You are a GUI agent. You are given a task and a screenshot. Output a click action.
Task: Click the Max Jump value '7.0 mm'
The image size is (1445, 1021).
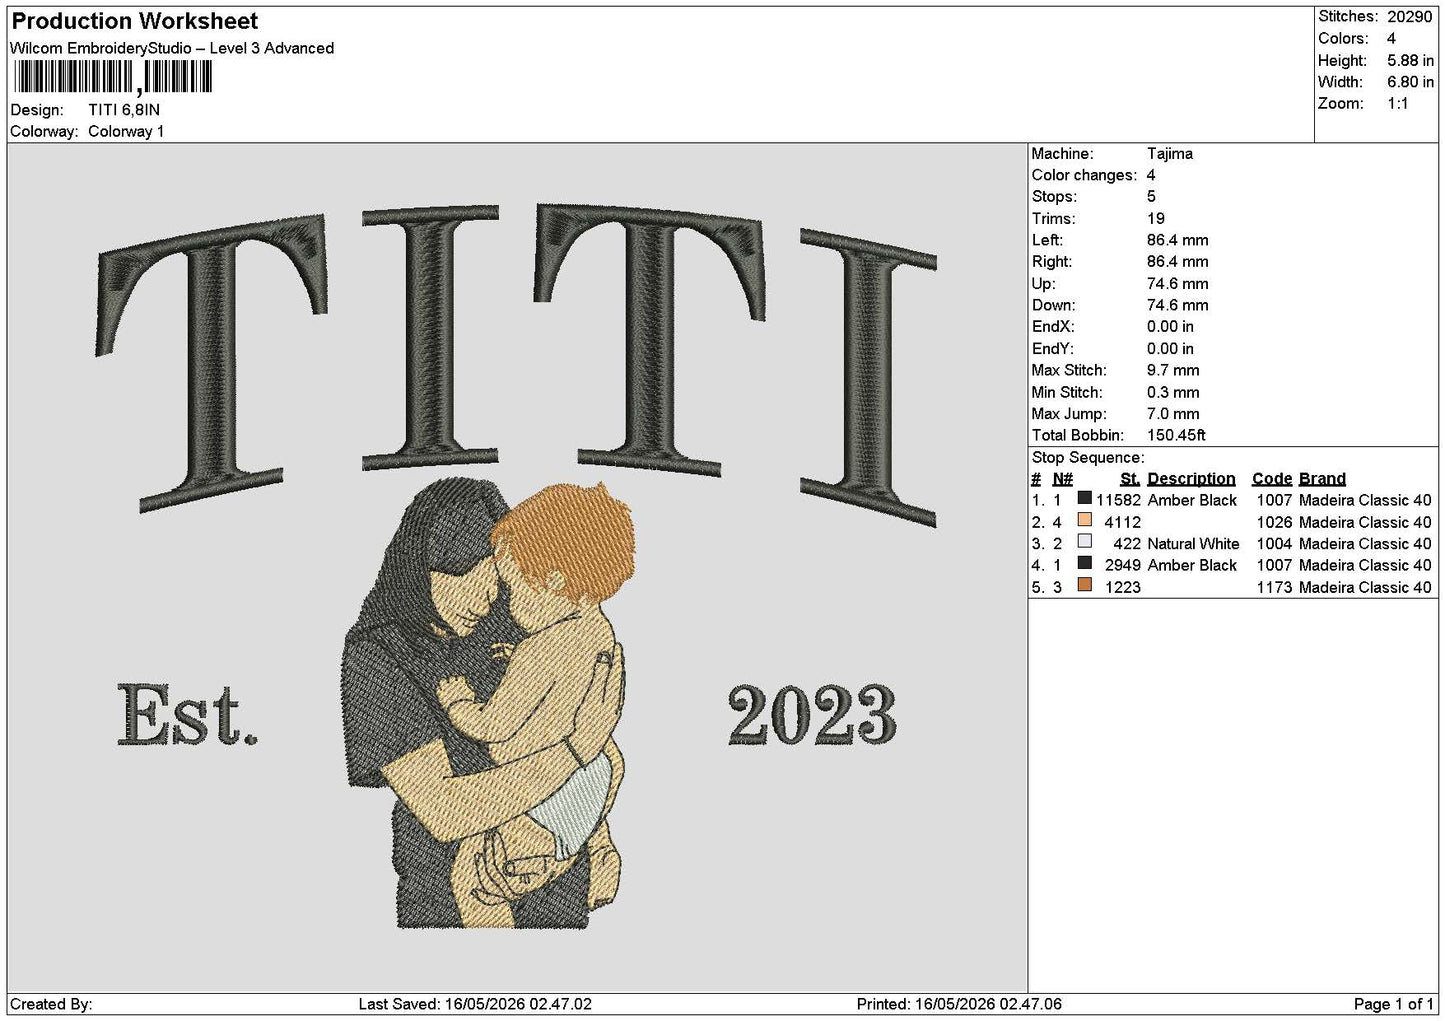click(1173, 414)
